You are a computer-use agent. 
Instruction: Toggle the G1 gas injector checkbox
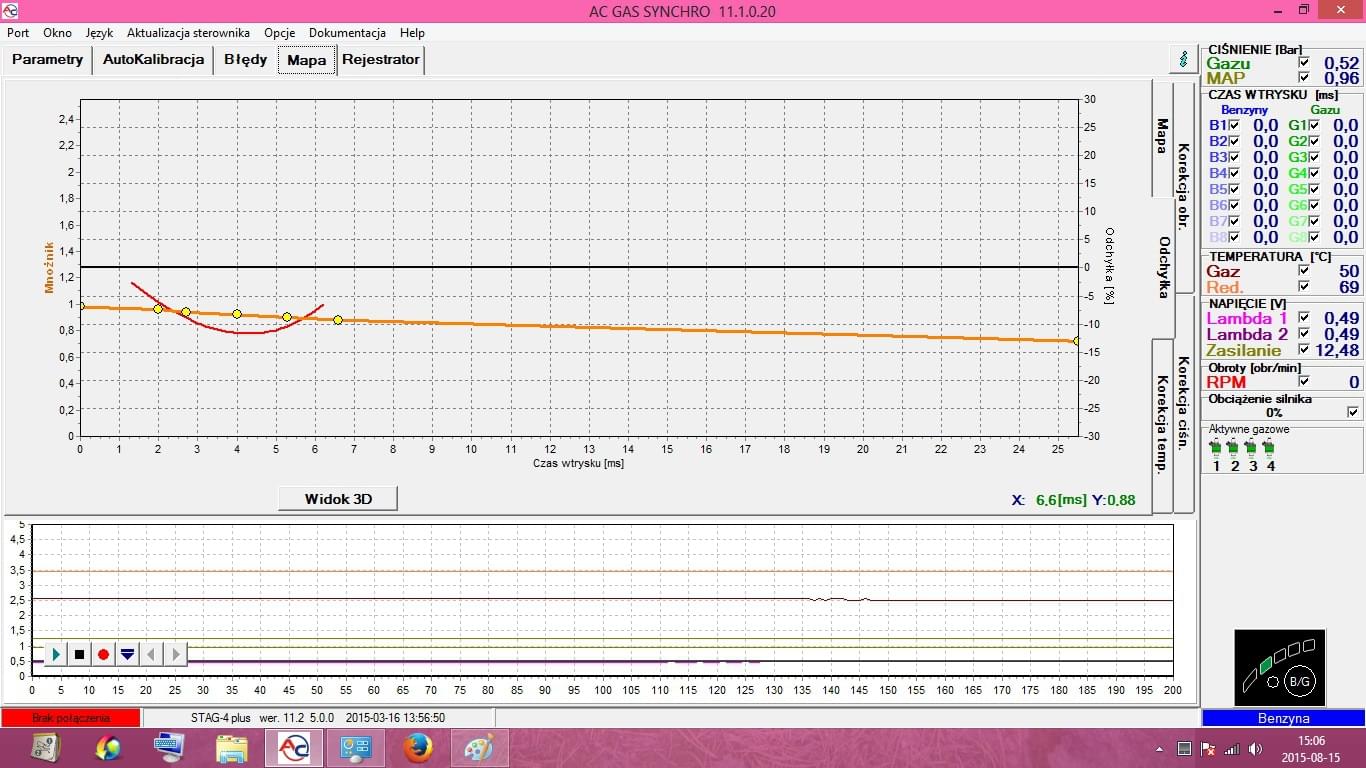click(1314, 125)
